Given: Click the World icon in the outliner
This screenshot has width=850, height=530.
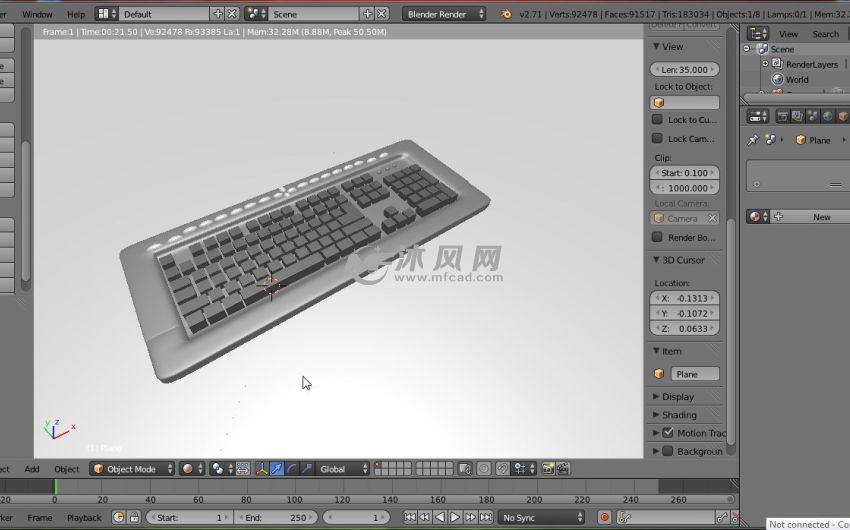Looking at the screenshot, I should pos(777,80).
